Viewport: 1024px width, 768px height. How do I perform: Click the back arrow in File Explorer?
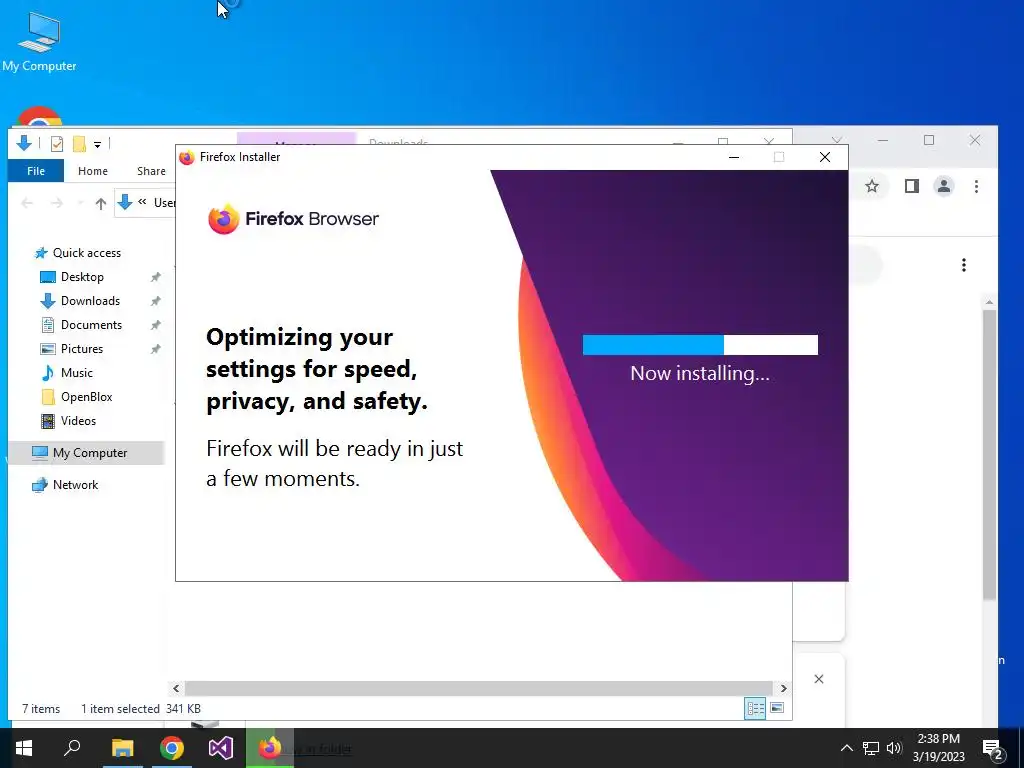(27, 203)
